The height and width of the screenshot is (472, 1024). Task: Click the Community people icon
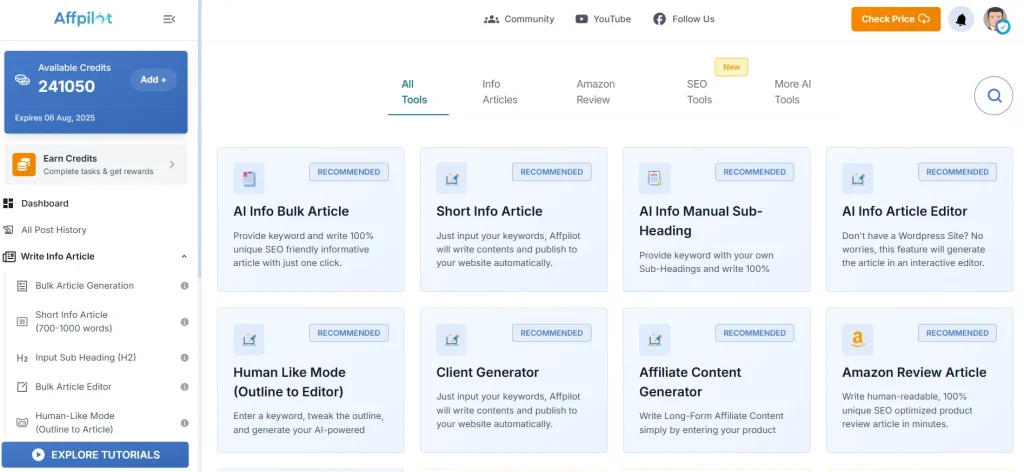[x=491, y=19]
